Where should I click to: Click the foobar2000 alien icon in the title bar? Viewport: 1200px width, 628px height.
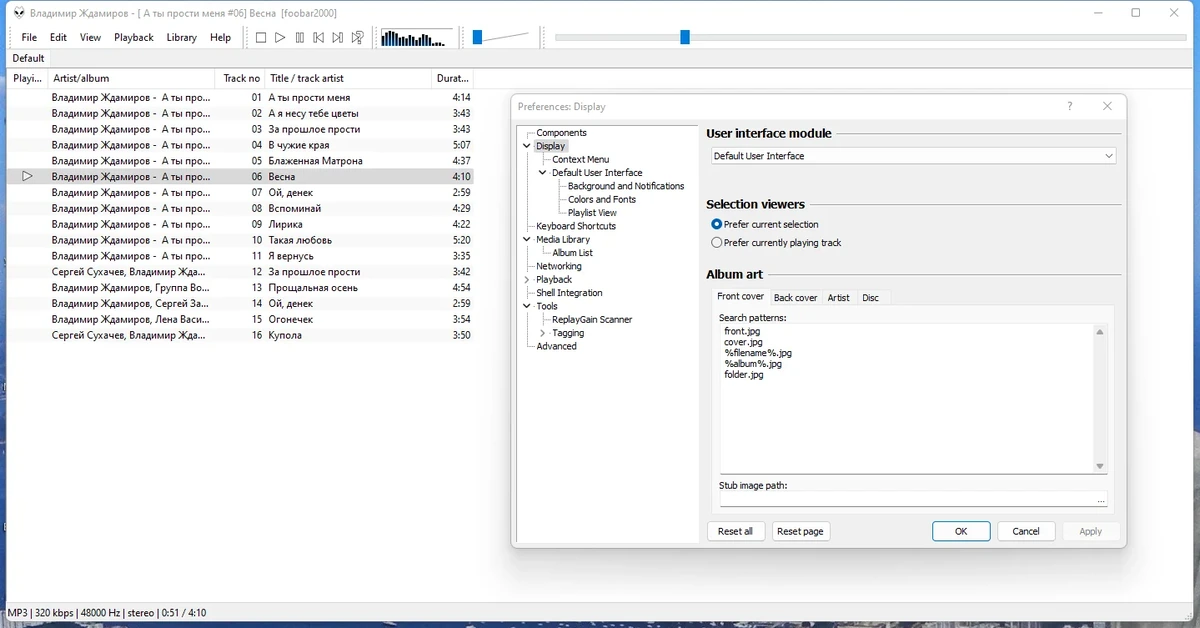[x=17, y=13]
